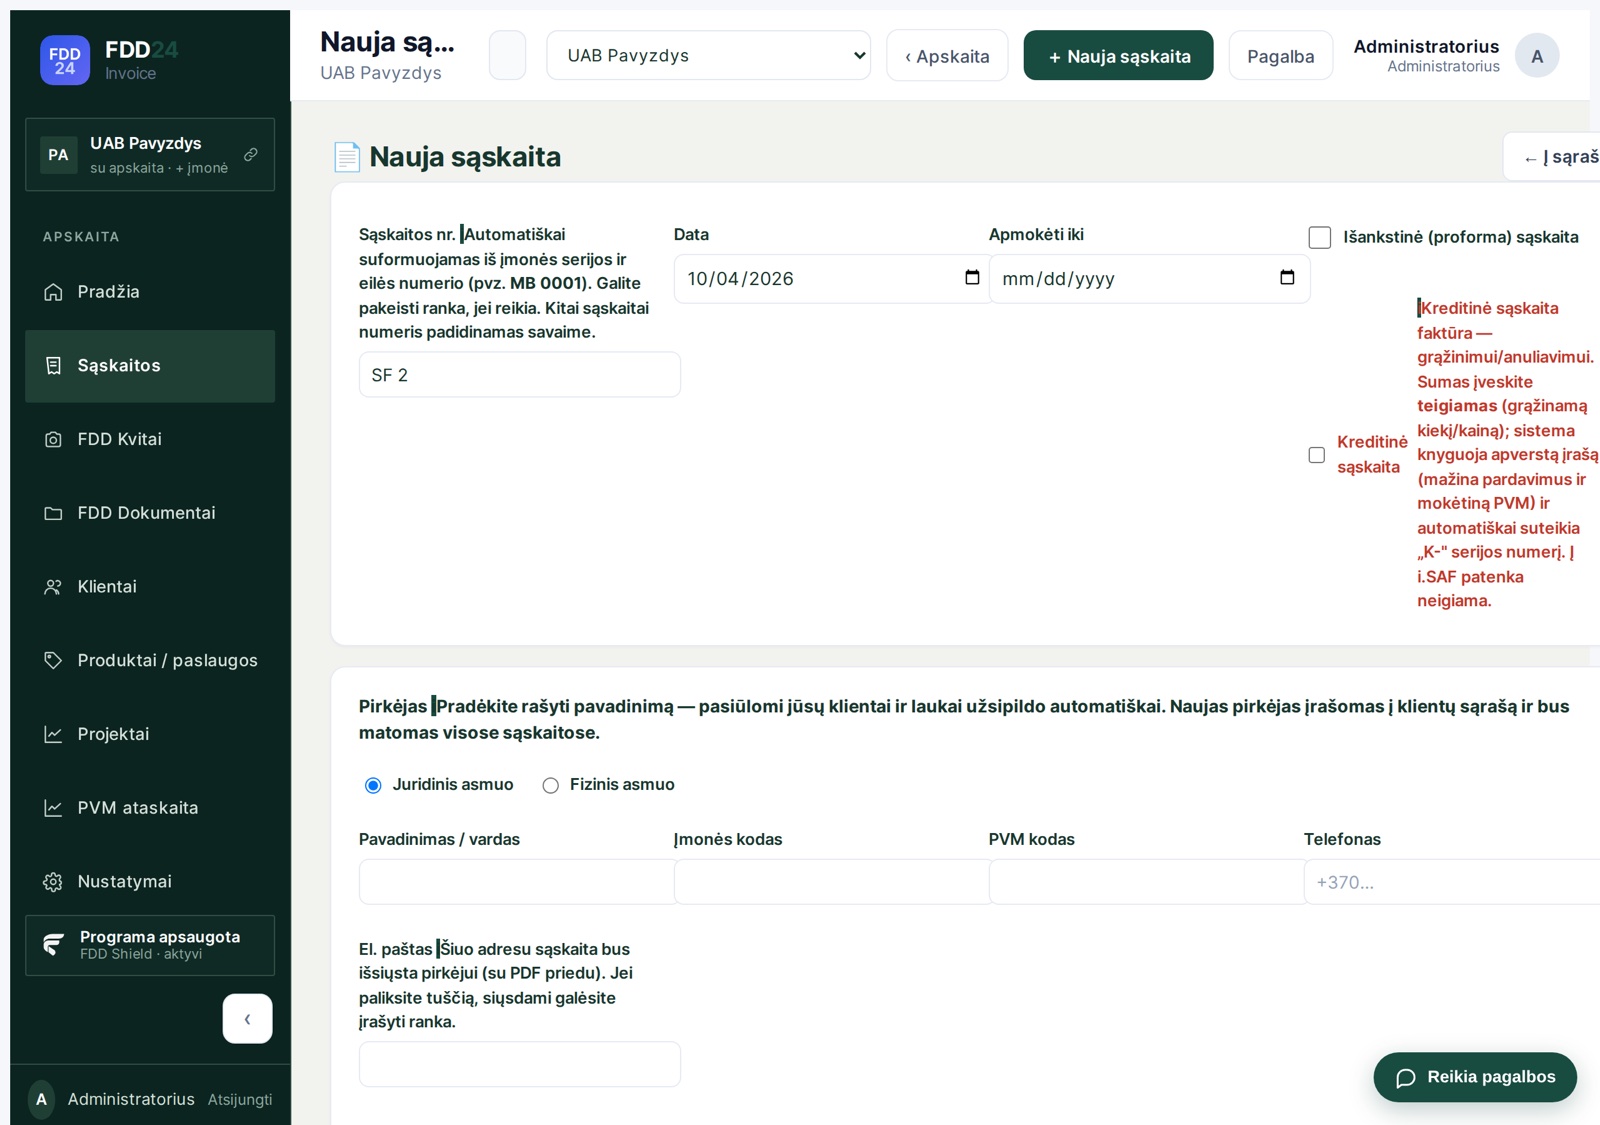Image resolution: width=1600 pixels, height=1125 pixels.
Task: Enable Išankstinė (proforma) sąskaita checkbox
Action: (x=1320, y=237)
